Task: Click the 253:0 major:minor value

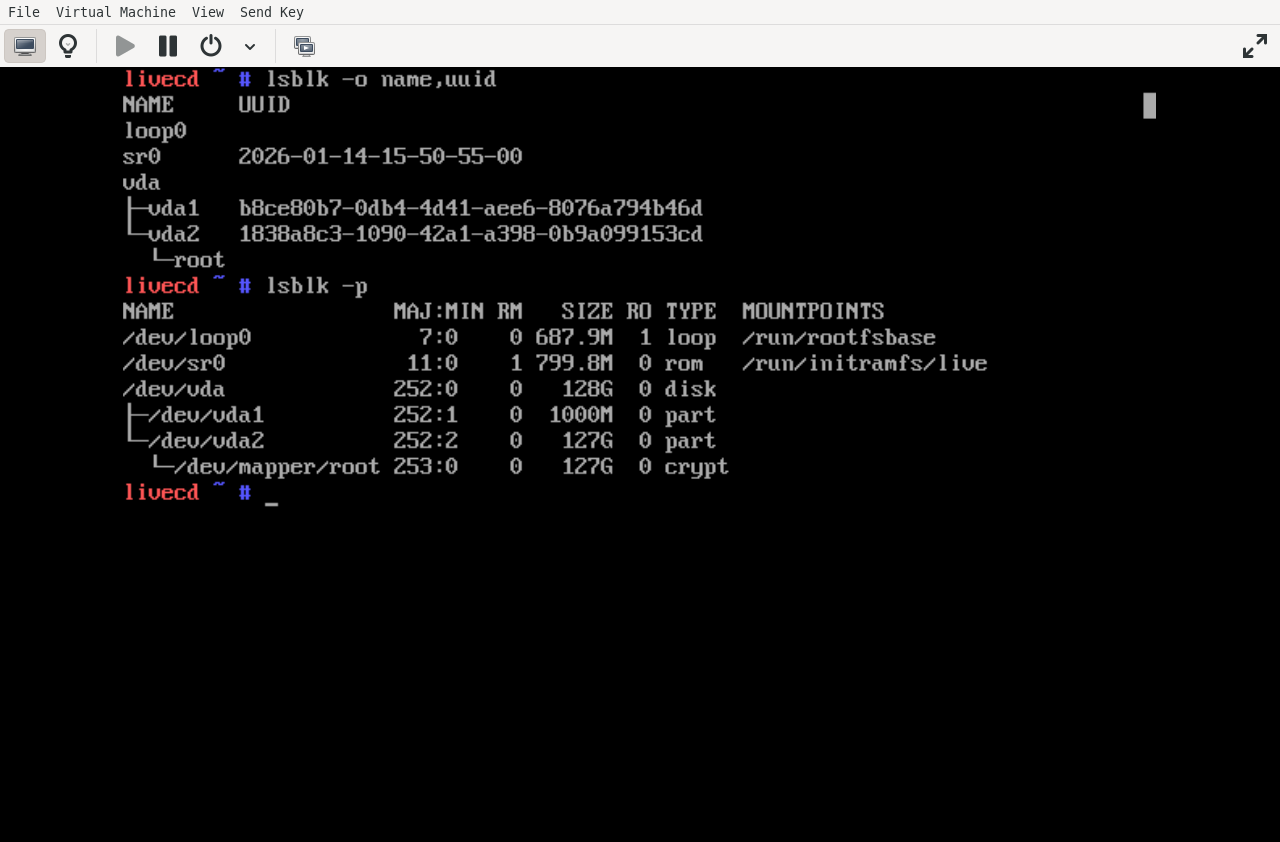Action: 425,467
